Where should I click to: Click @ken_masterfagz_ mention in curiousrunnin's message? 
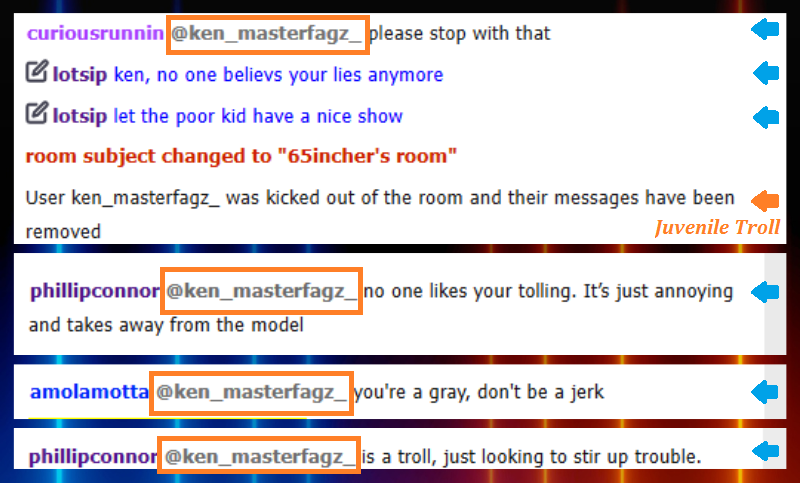point(267,35)
